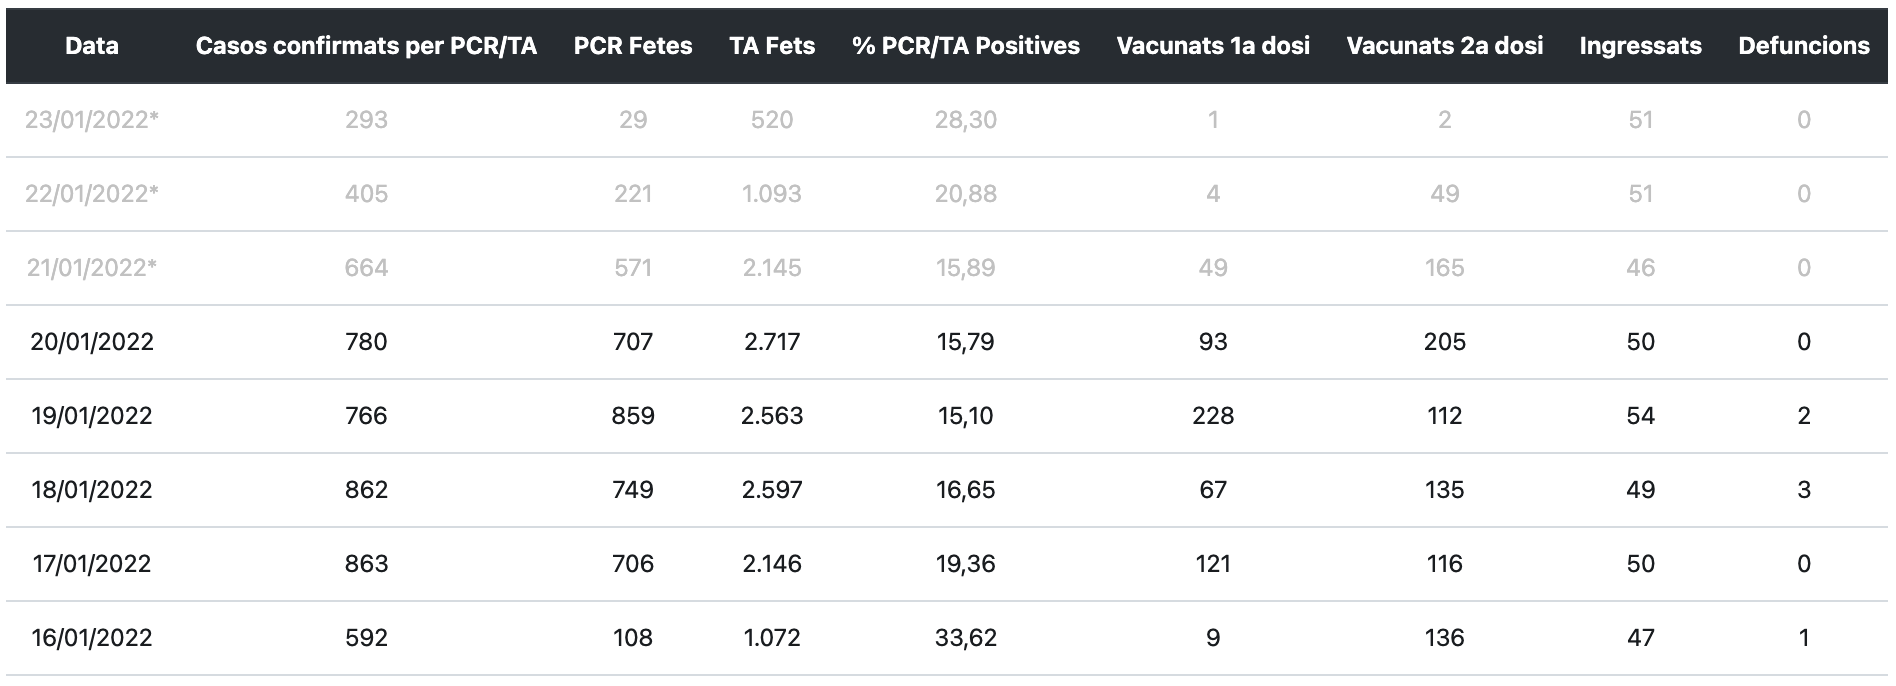
Task: Click the 16/01/2022 date cell
Action: (x=92, y=638)
